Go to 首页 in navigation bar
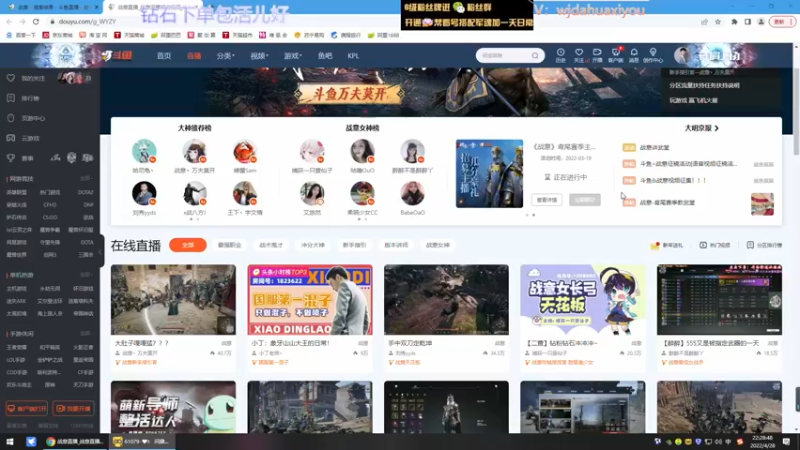This screenshot has width=800, height=450. [164, 56]
